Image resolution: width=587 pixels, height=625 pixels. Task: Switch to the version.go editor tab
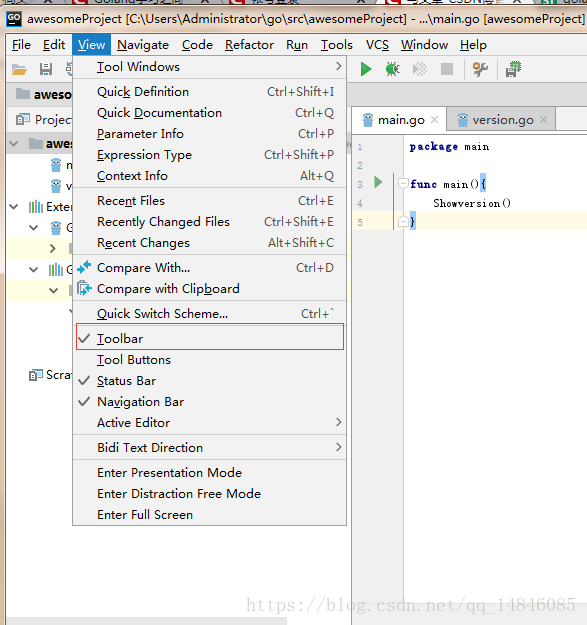503,120
